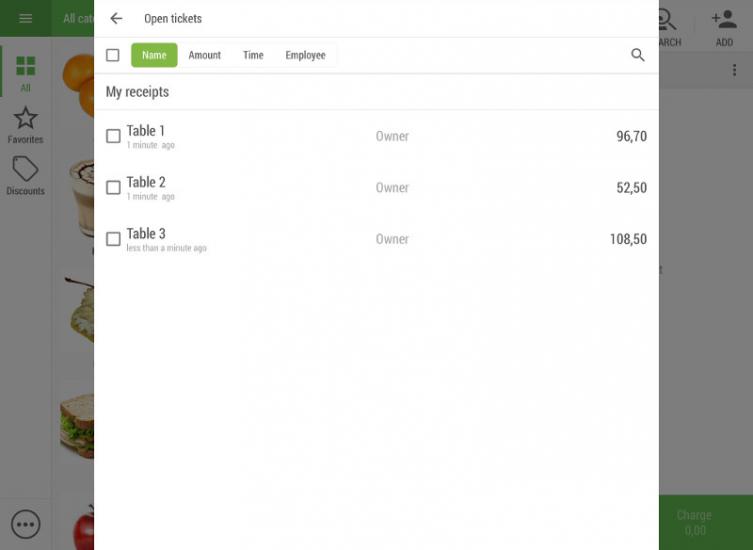
Task: Select the All items grid icon
Action: point(25,66)
